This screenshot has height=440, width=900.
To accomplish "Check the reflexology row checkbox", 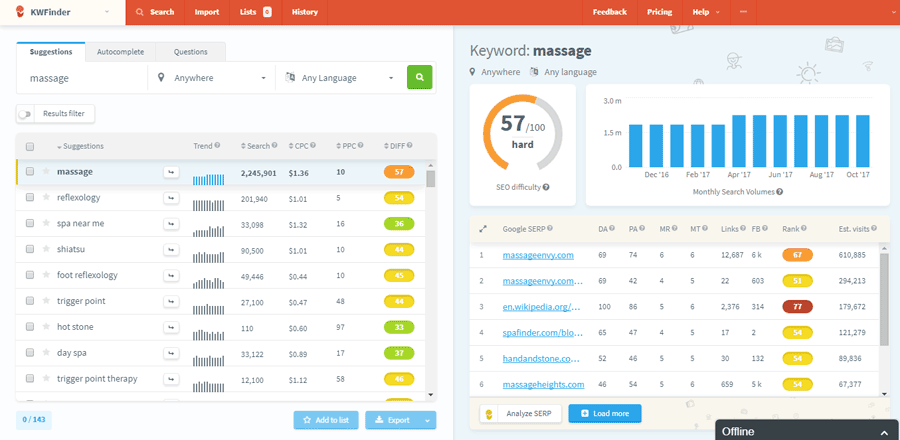I will click(30, 197).
